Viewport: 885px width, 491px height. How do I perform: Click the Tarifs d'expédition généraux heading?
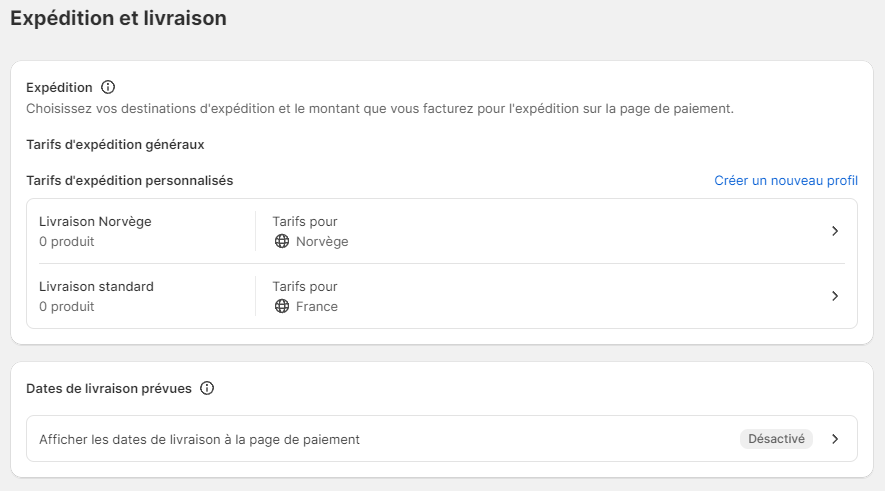click(115, 144)
